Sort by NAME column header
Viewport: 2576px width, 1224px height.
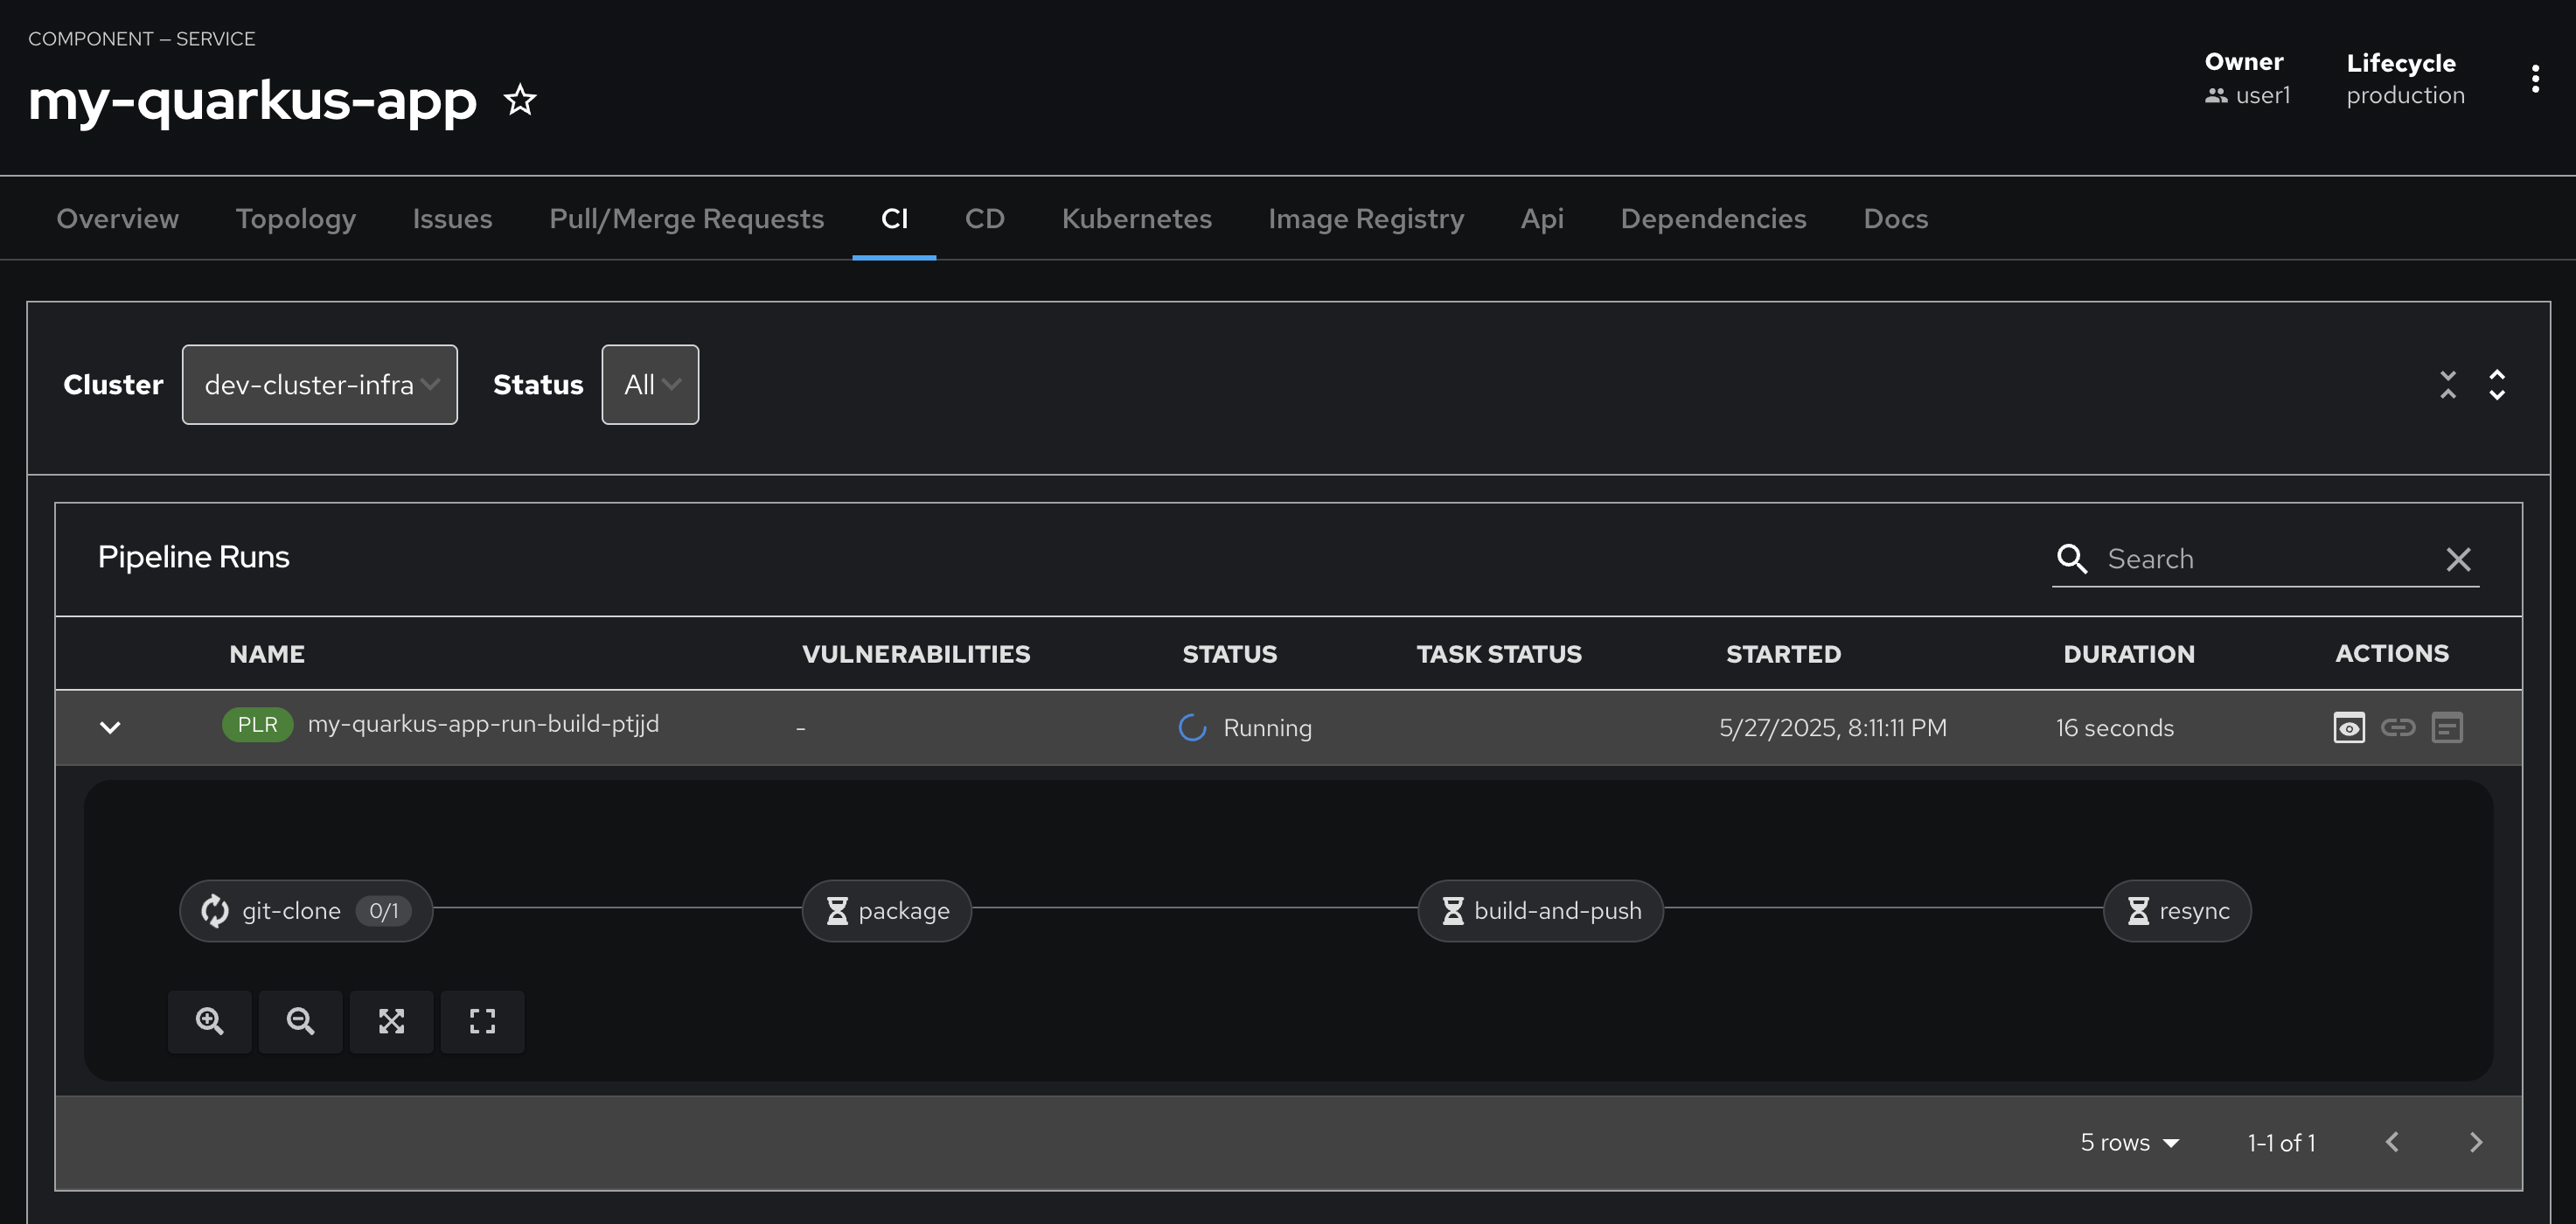[267, 654]
